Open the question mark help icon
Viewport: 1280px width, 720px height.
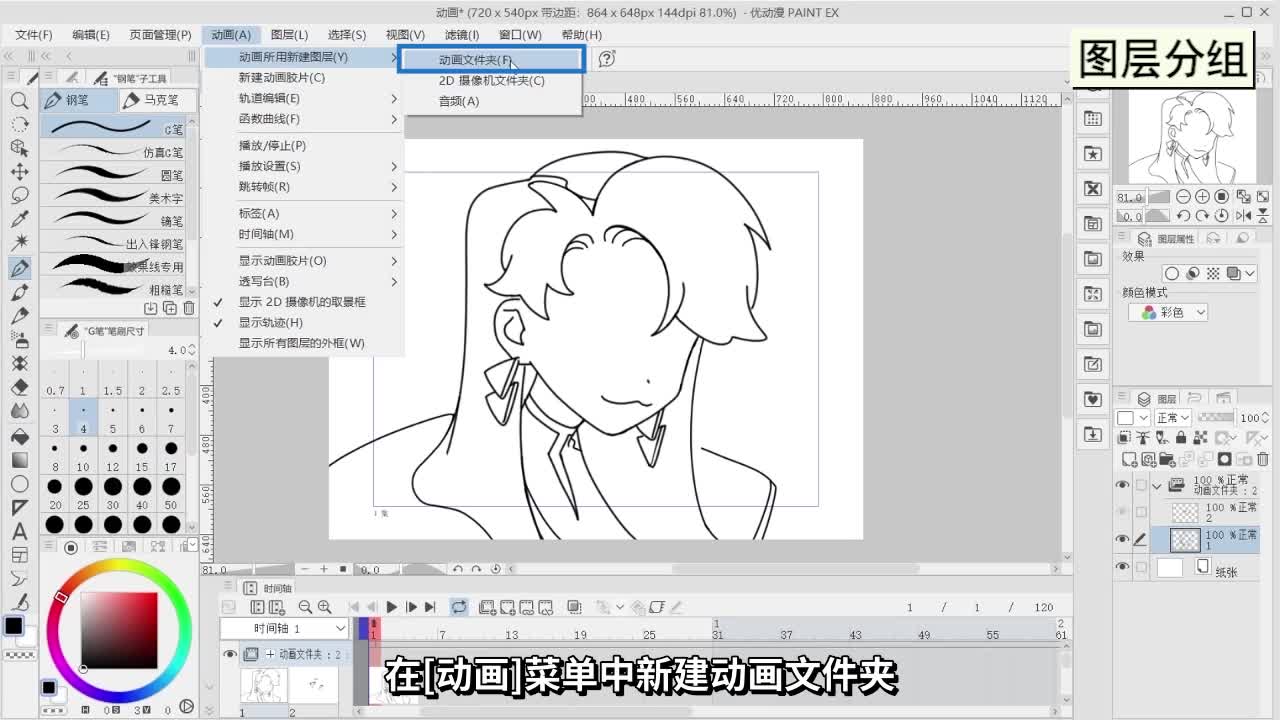[x=607, y=59]
